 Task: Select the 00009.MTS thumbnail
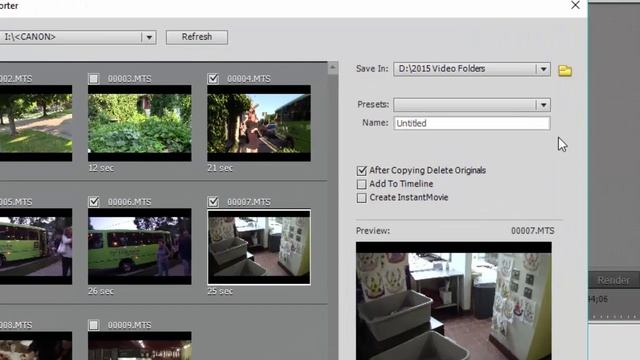tap(140, 346)
